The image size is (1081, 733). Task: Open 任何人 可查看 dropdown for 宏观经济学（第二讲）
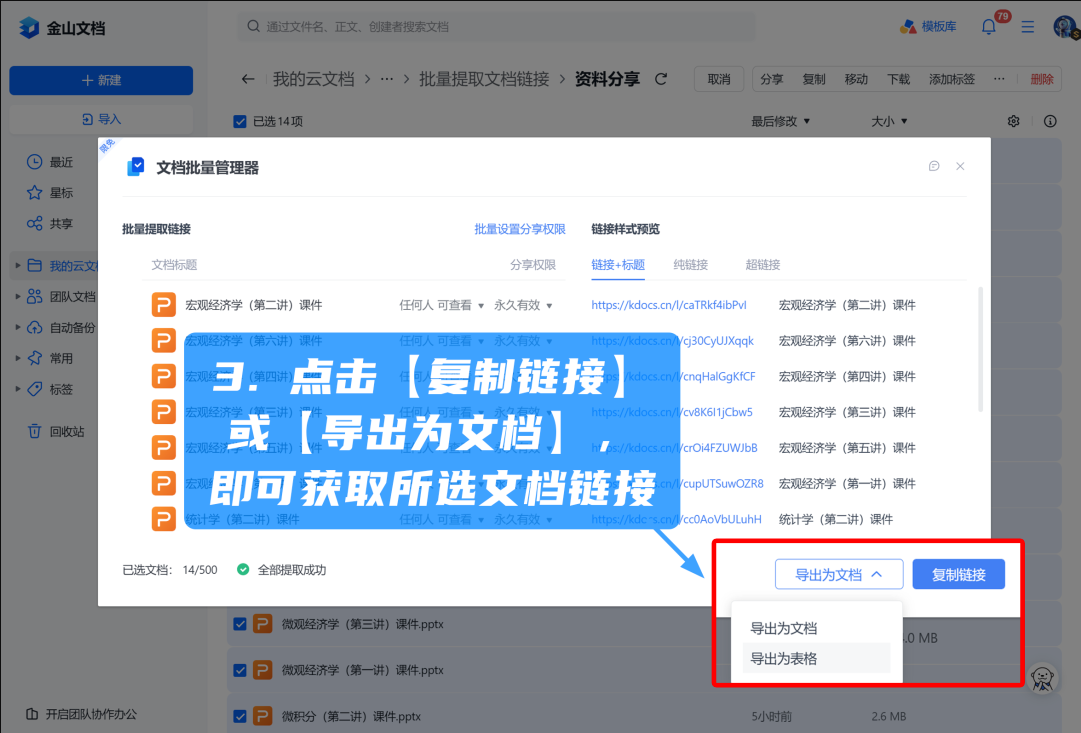(441, 305)
